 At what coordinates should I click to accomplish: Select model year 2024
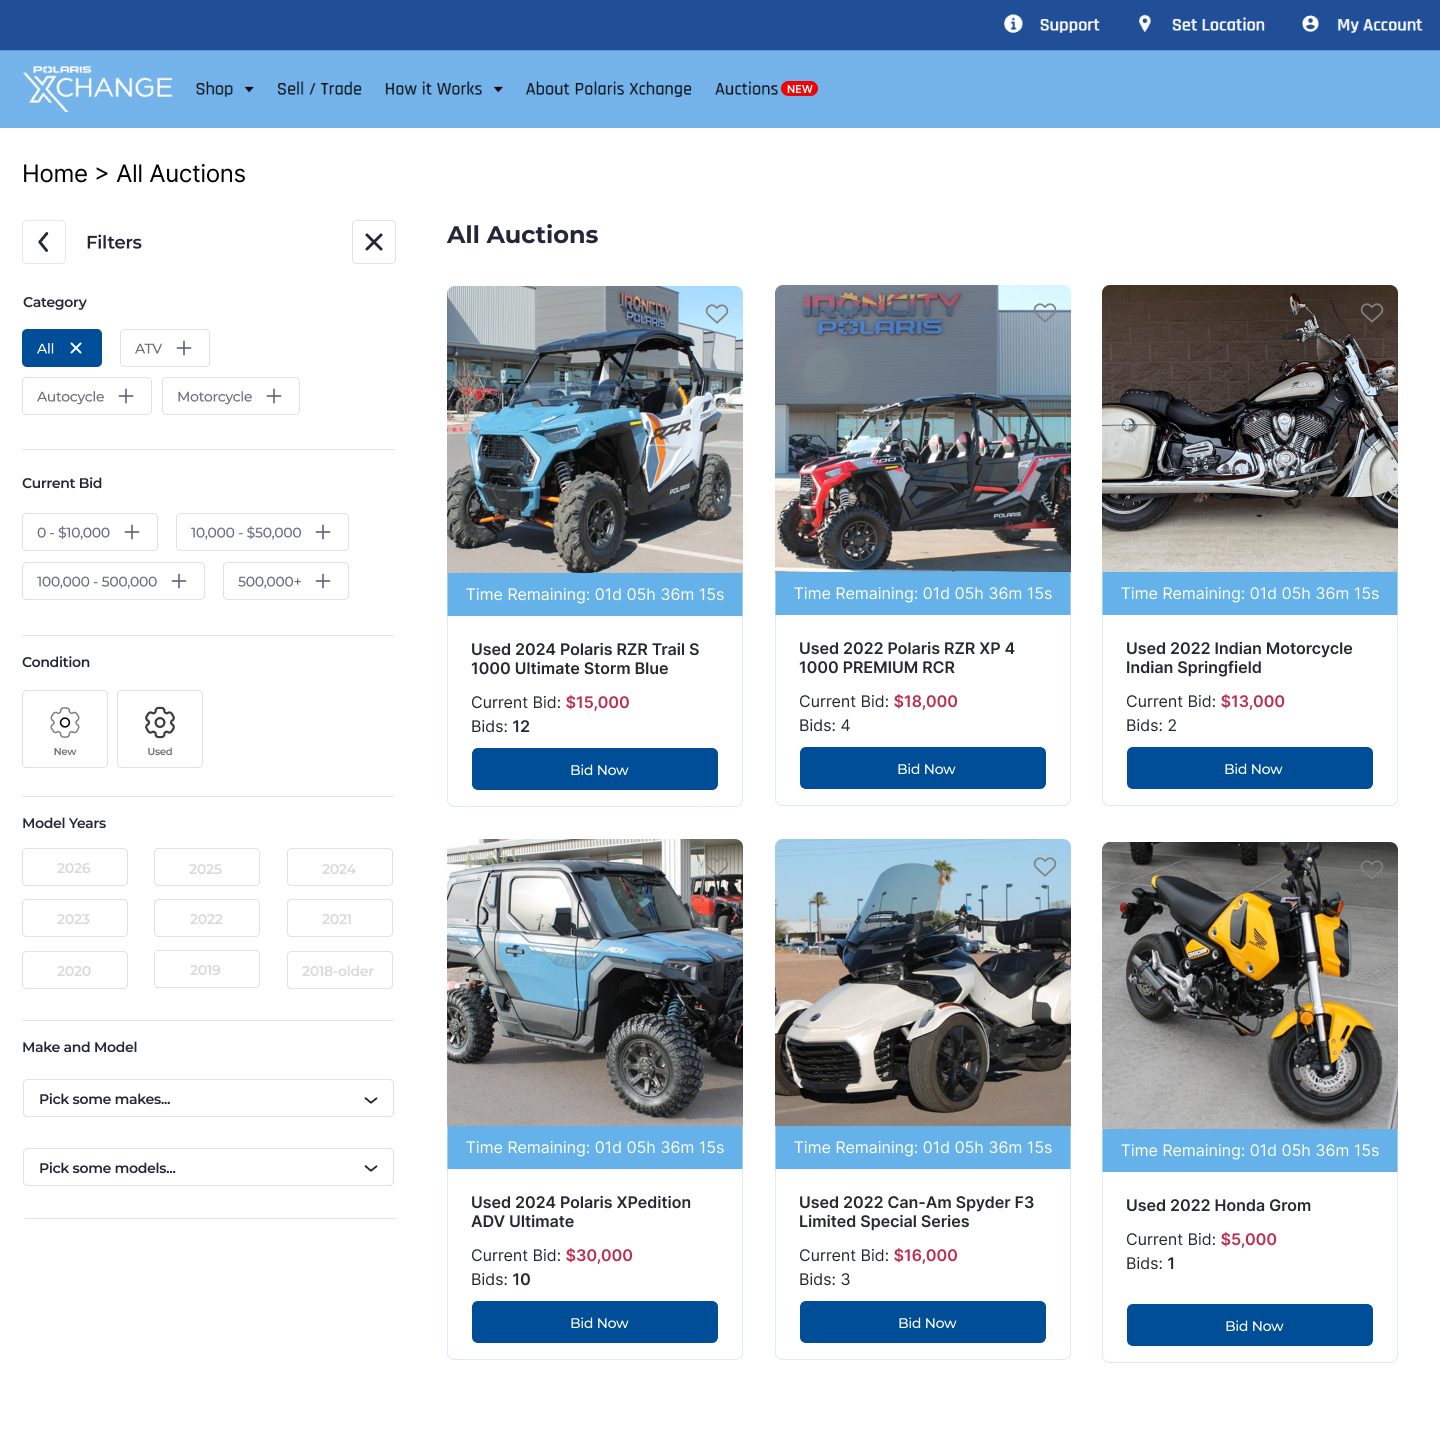pos(340,867)
